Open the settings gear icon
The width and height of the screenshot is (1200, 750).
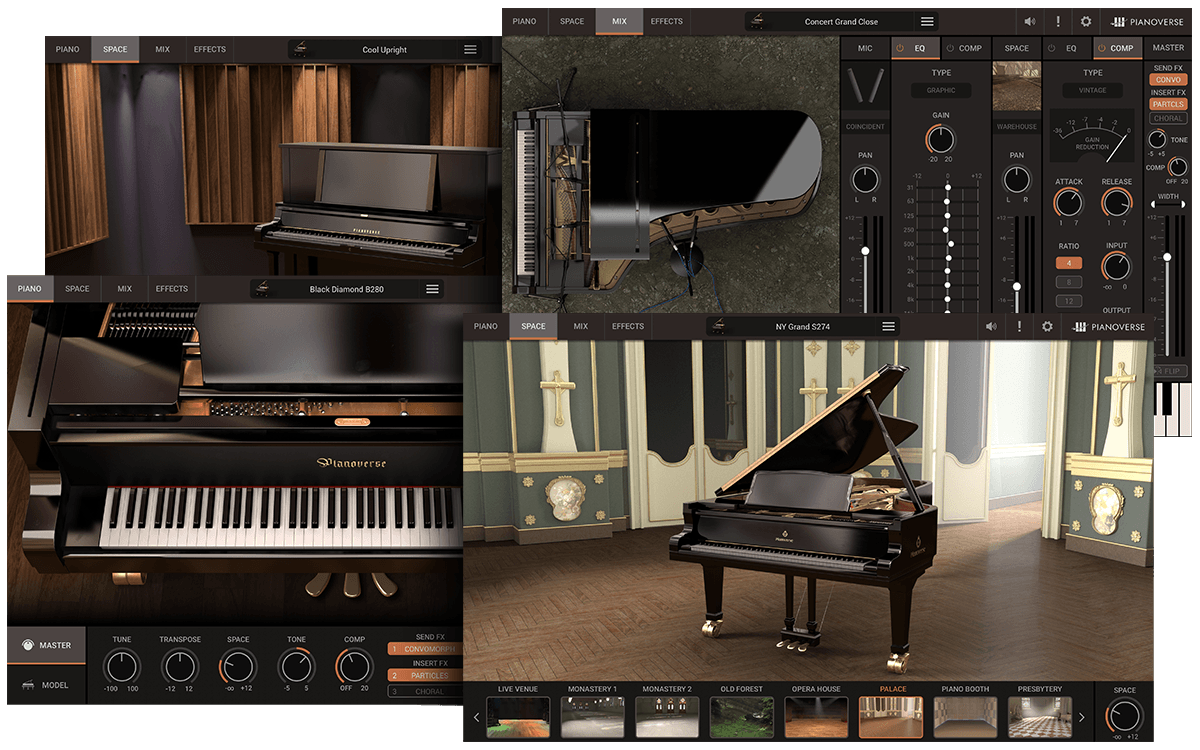coord(1086,21)
